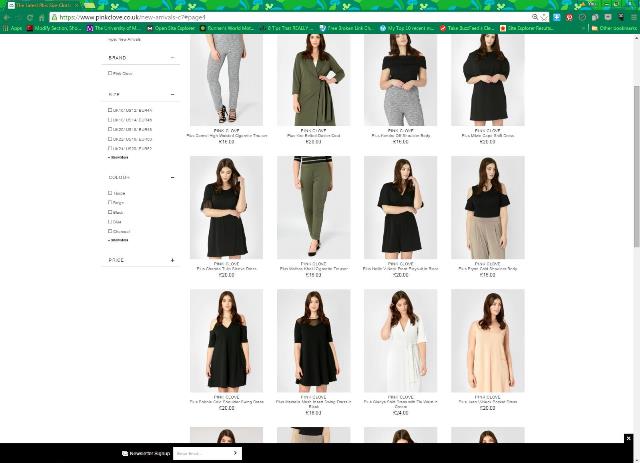Image resolution: width=640 pixels, height=463 pixels.
Task: Open the khaki belted duster coat image
Action: (x=313, y=80)
